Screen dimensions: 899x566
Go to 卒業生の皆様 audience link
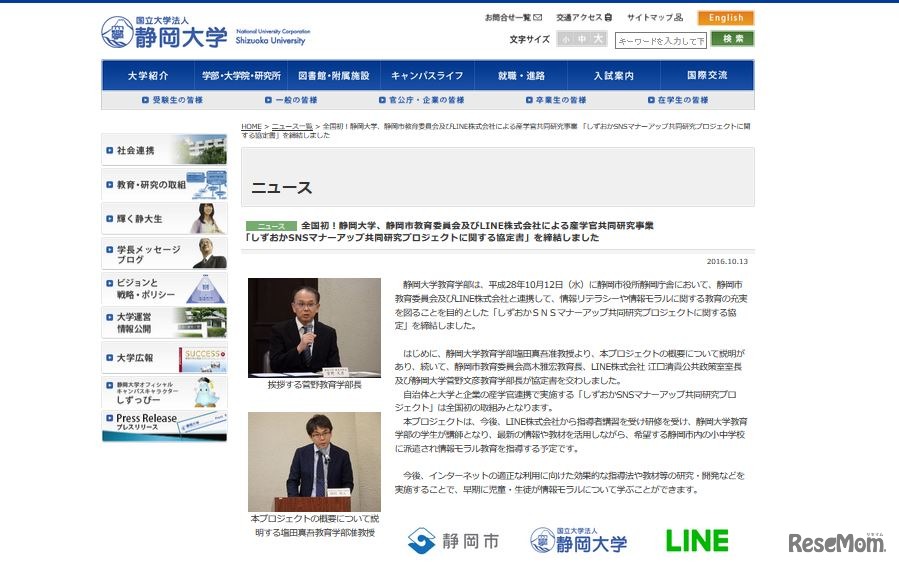point(556,100)
